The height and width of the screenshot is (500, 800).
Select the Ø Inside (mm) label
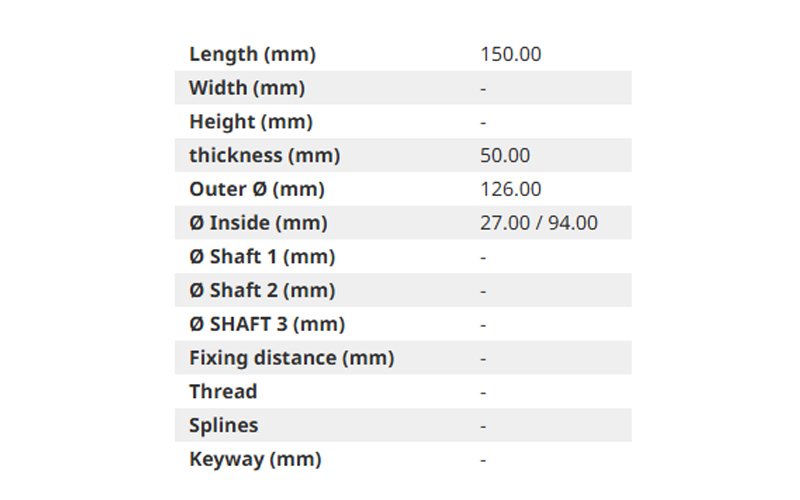tap(258, 222)
